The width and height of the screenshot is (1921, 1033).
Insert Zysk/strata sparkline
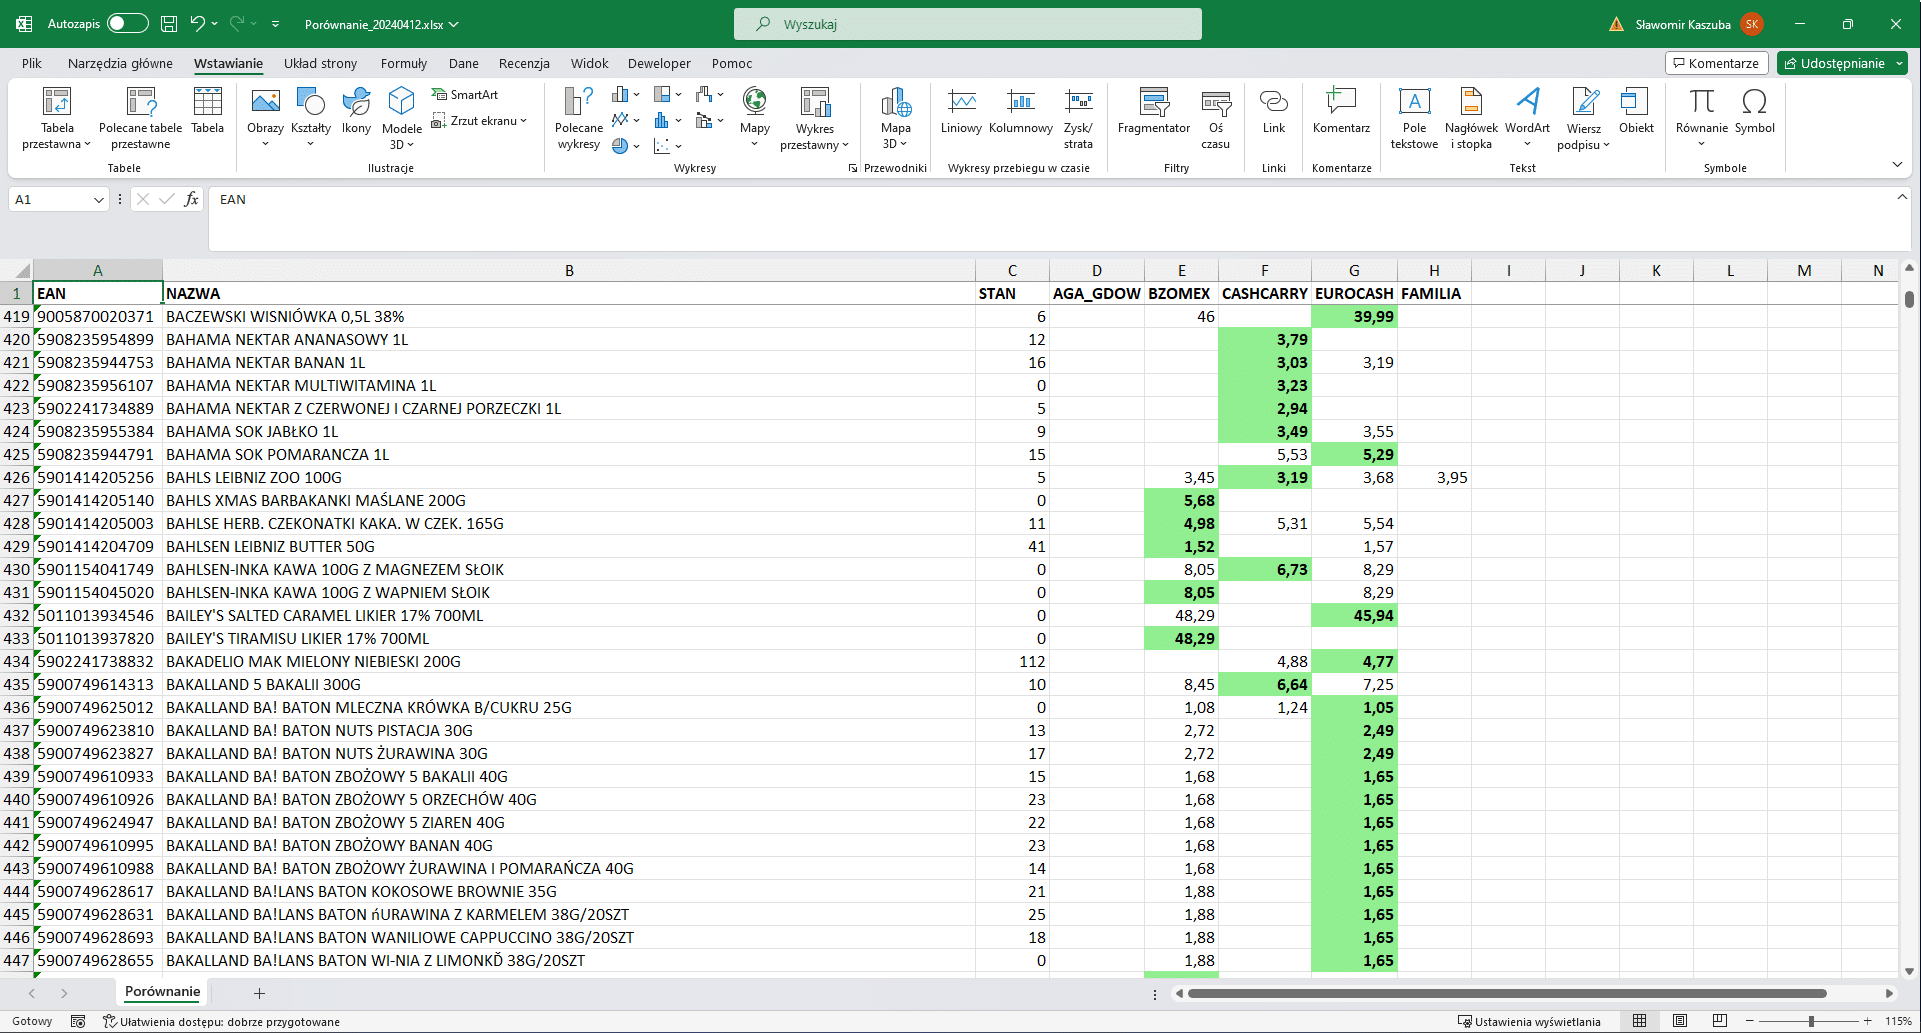pyautogui.click(x=1078, y=118)
